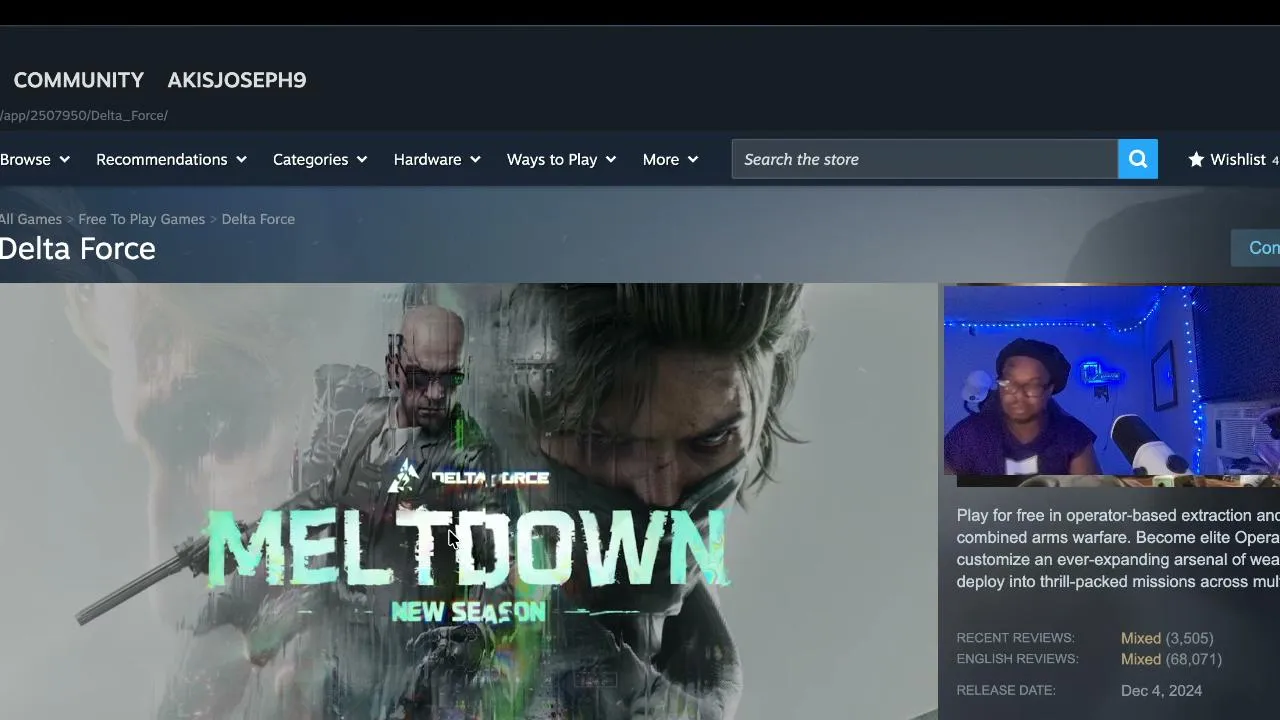Click the Meltdown New Season banner image
The height and width of the screenshot is (720, 1280).
[x=469, y=501]
